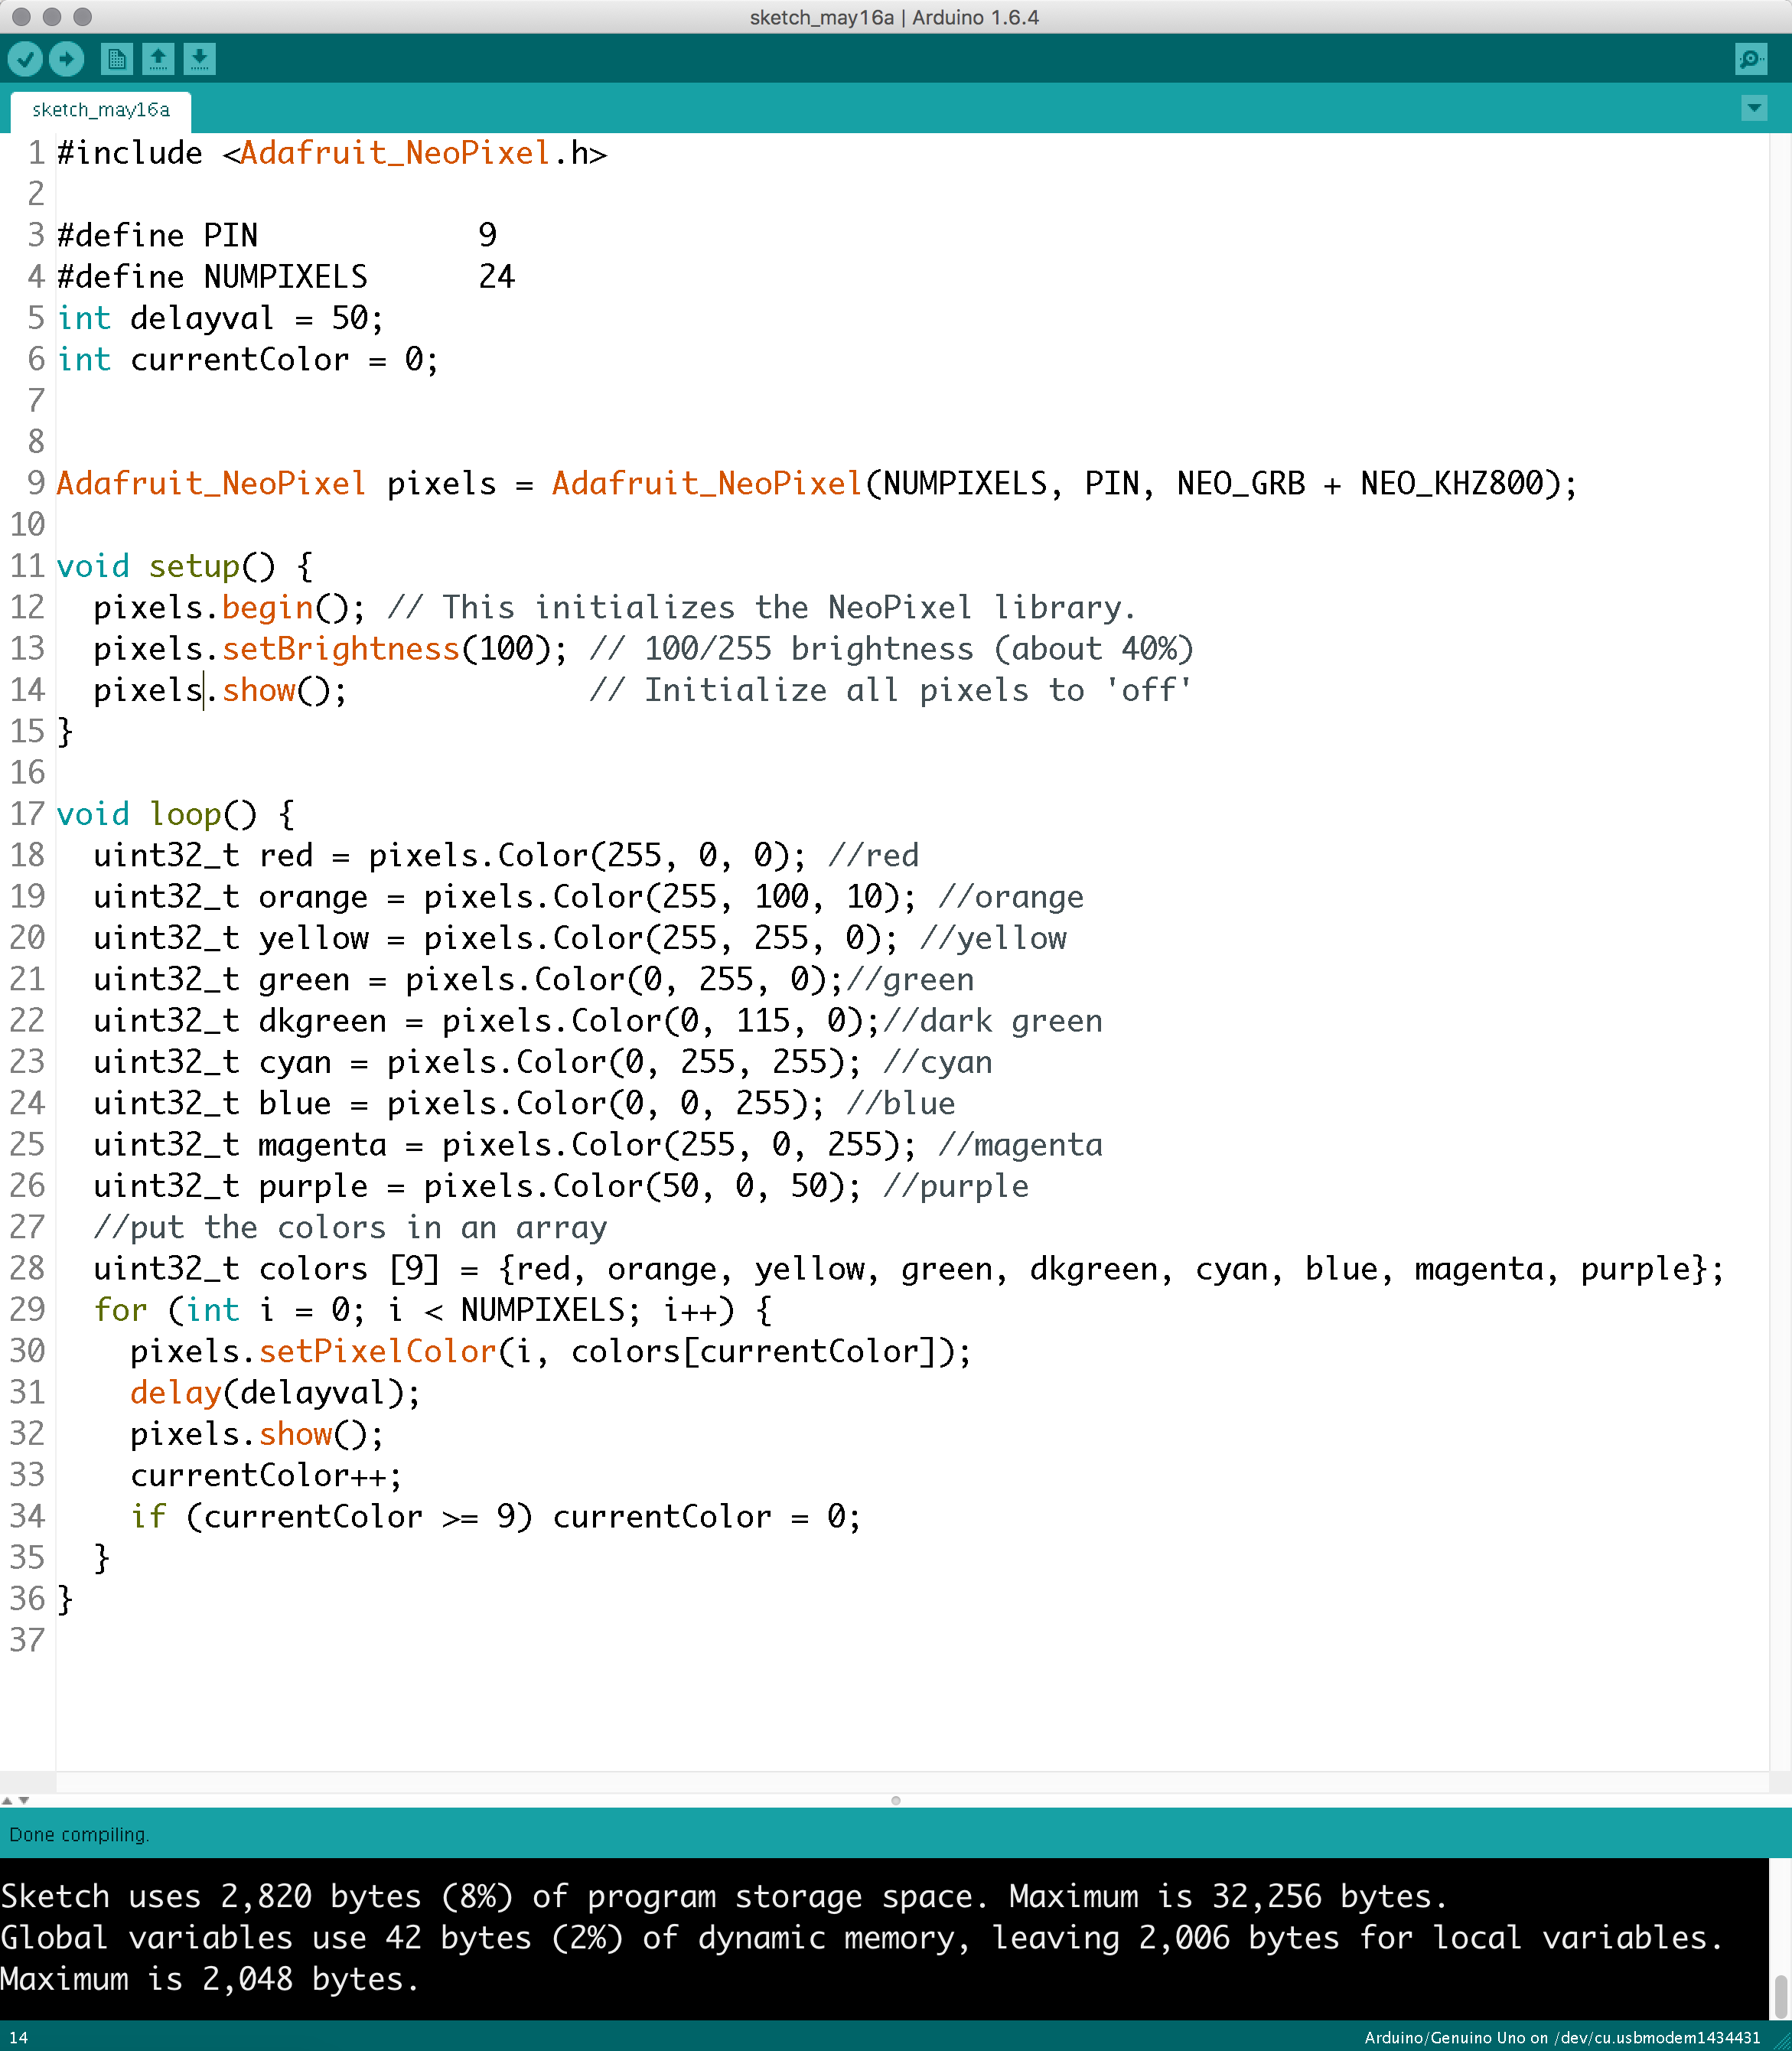Click the console vertical scrollbar thumb
The width and height of the screenshot is (1792, 2051).
point(1781,1996)
